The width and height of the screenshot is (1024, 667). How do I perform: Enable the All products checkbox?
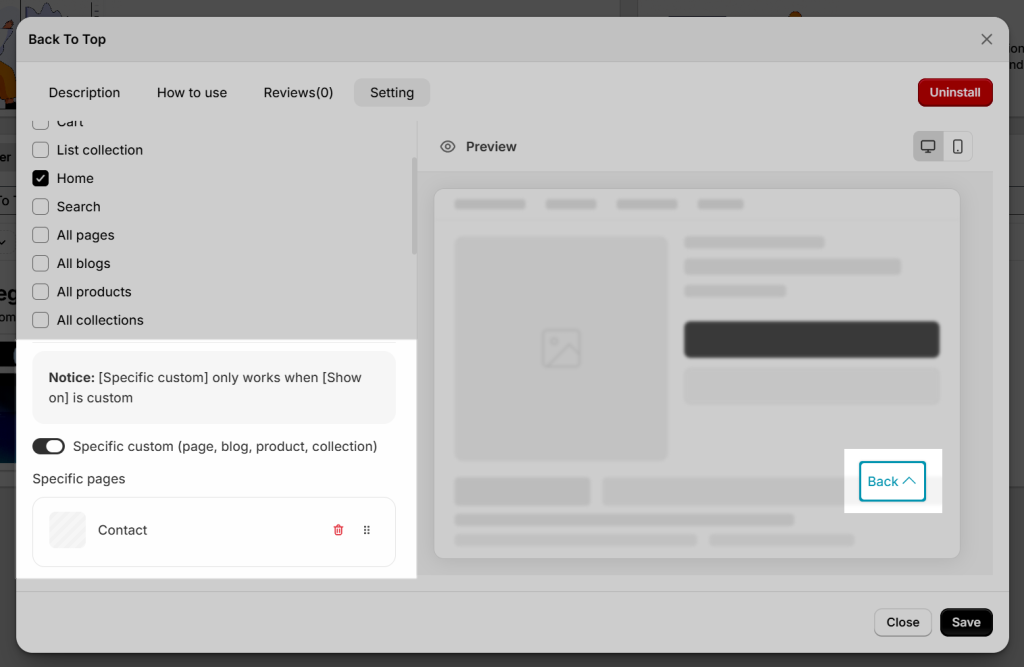pyautogui.click(x=40, y=292)
